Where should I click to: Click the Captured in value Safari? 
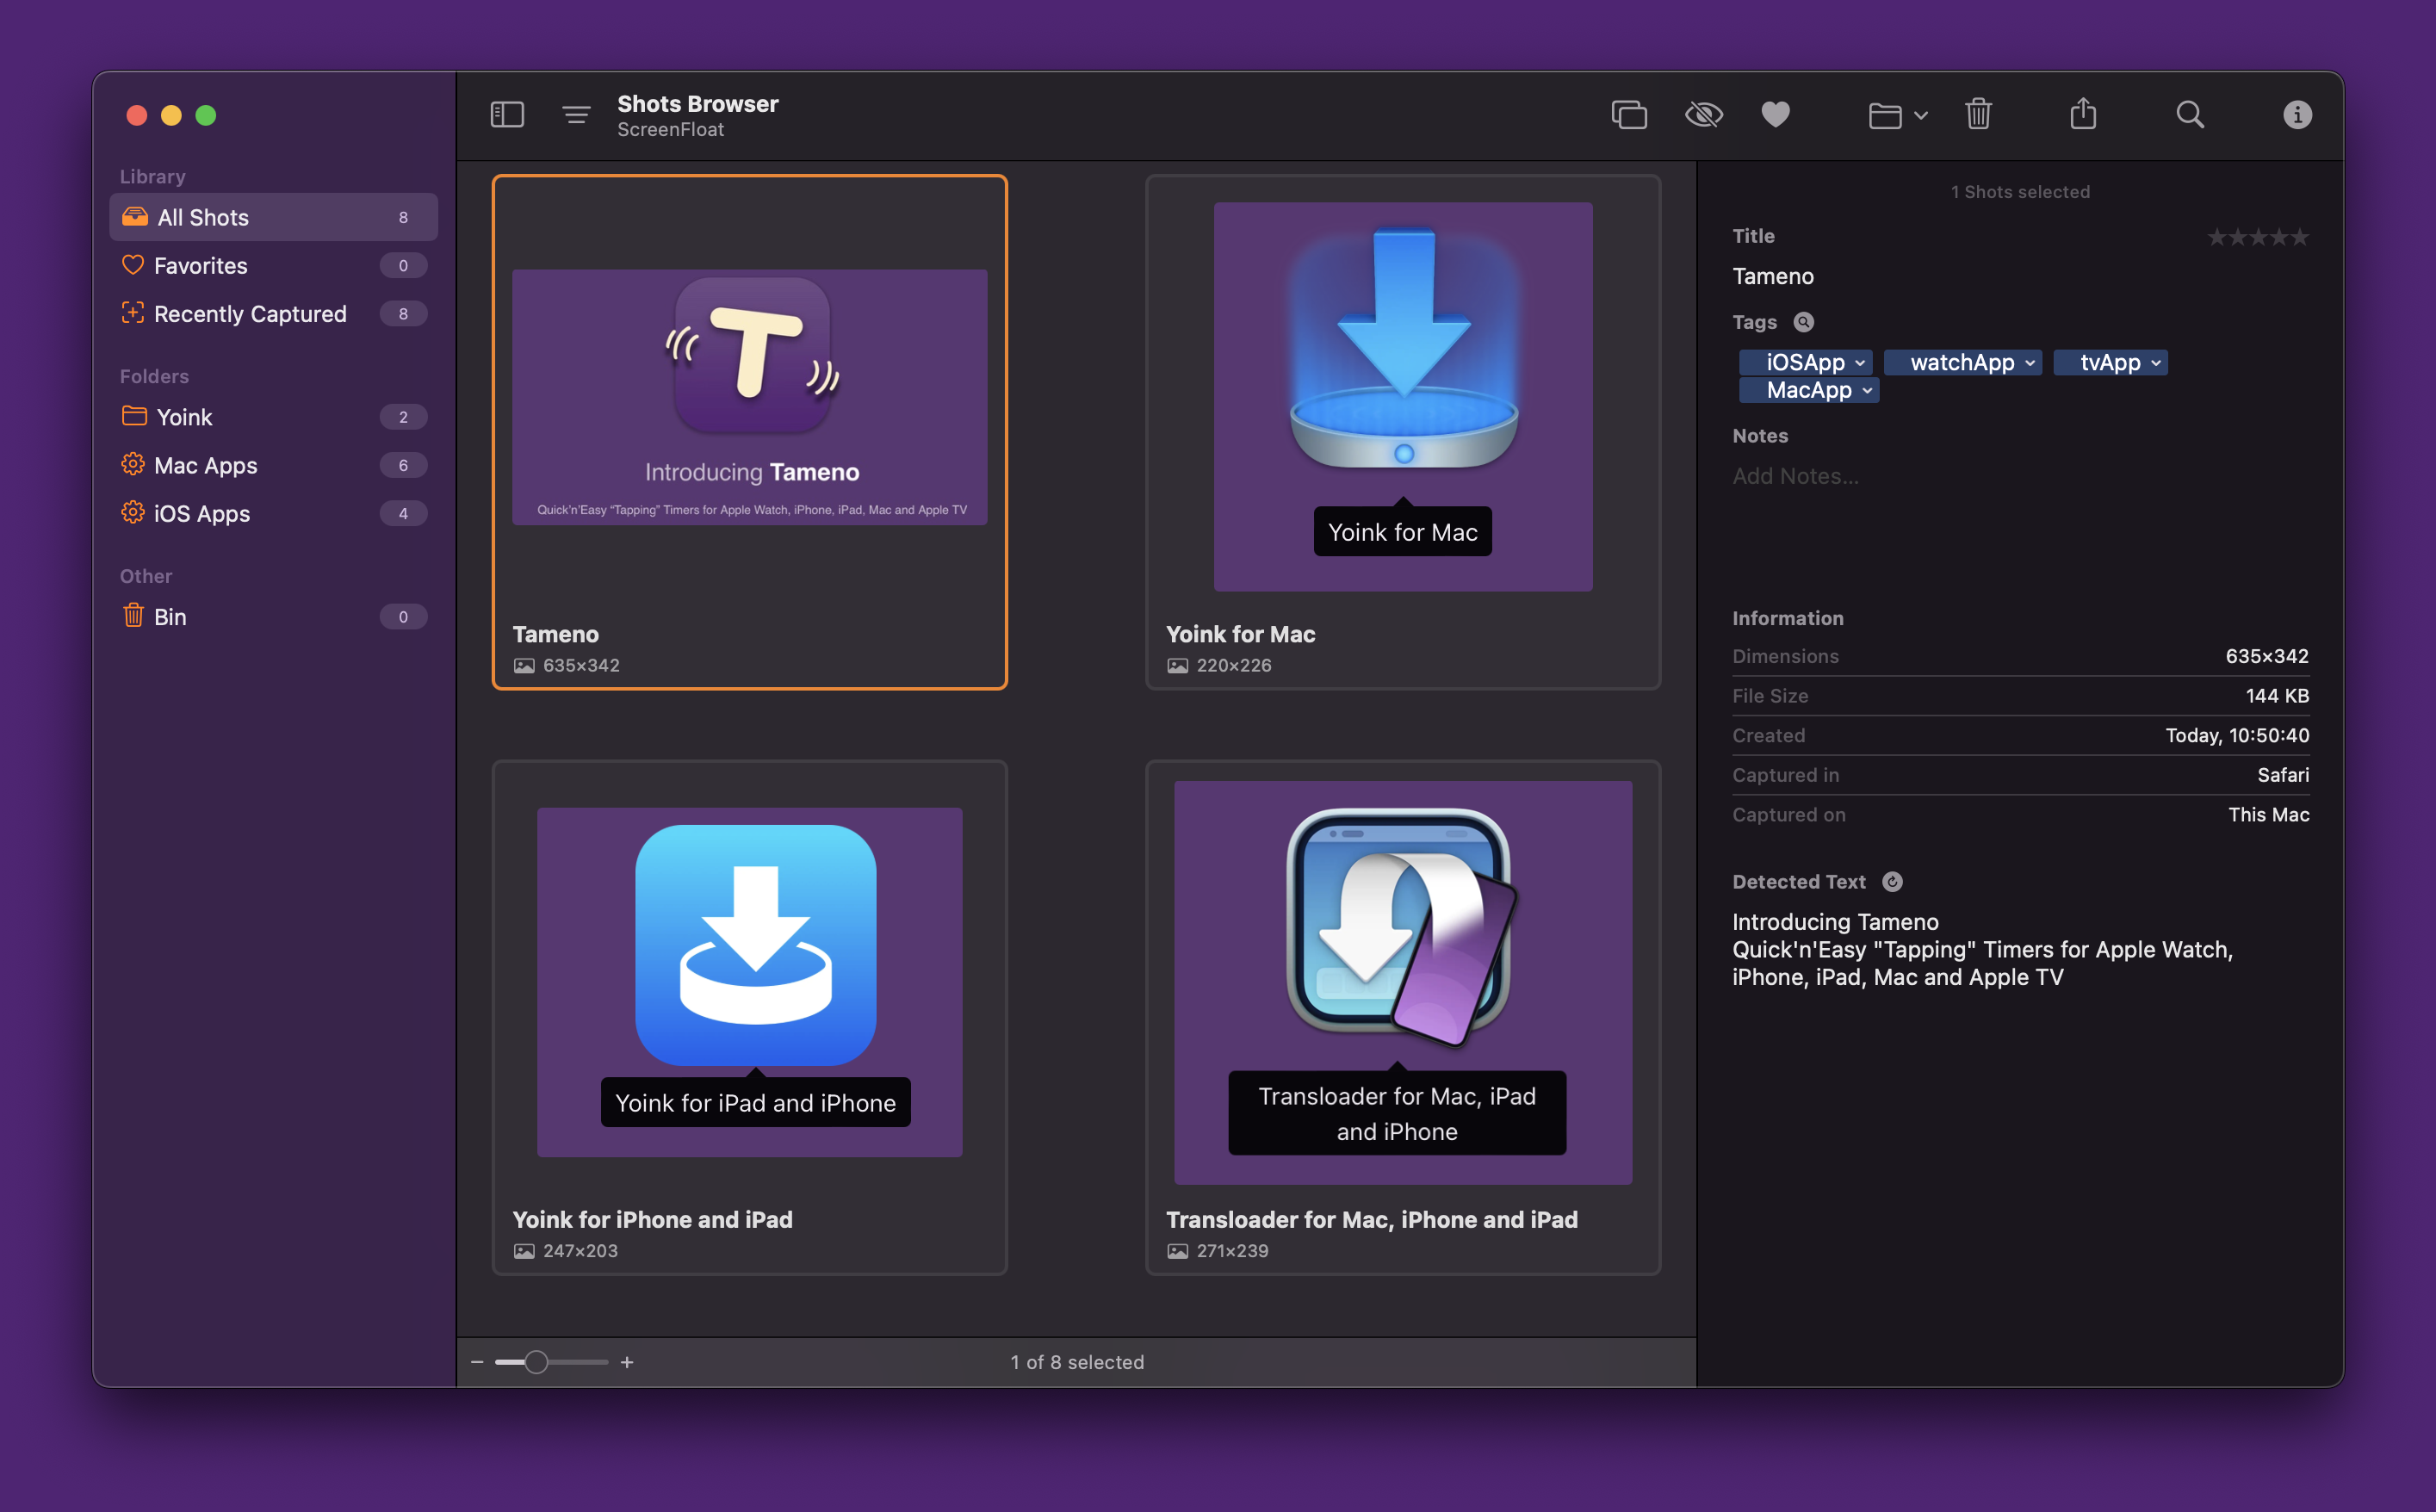2283,774
